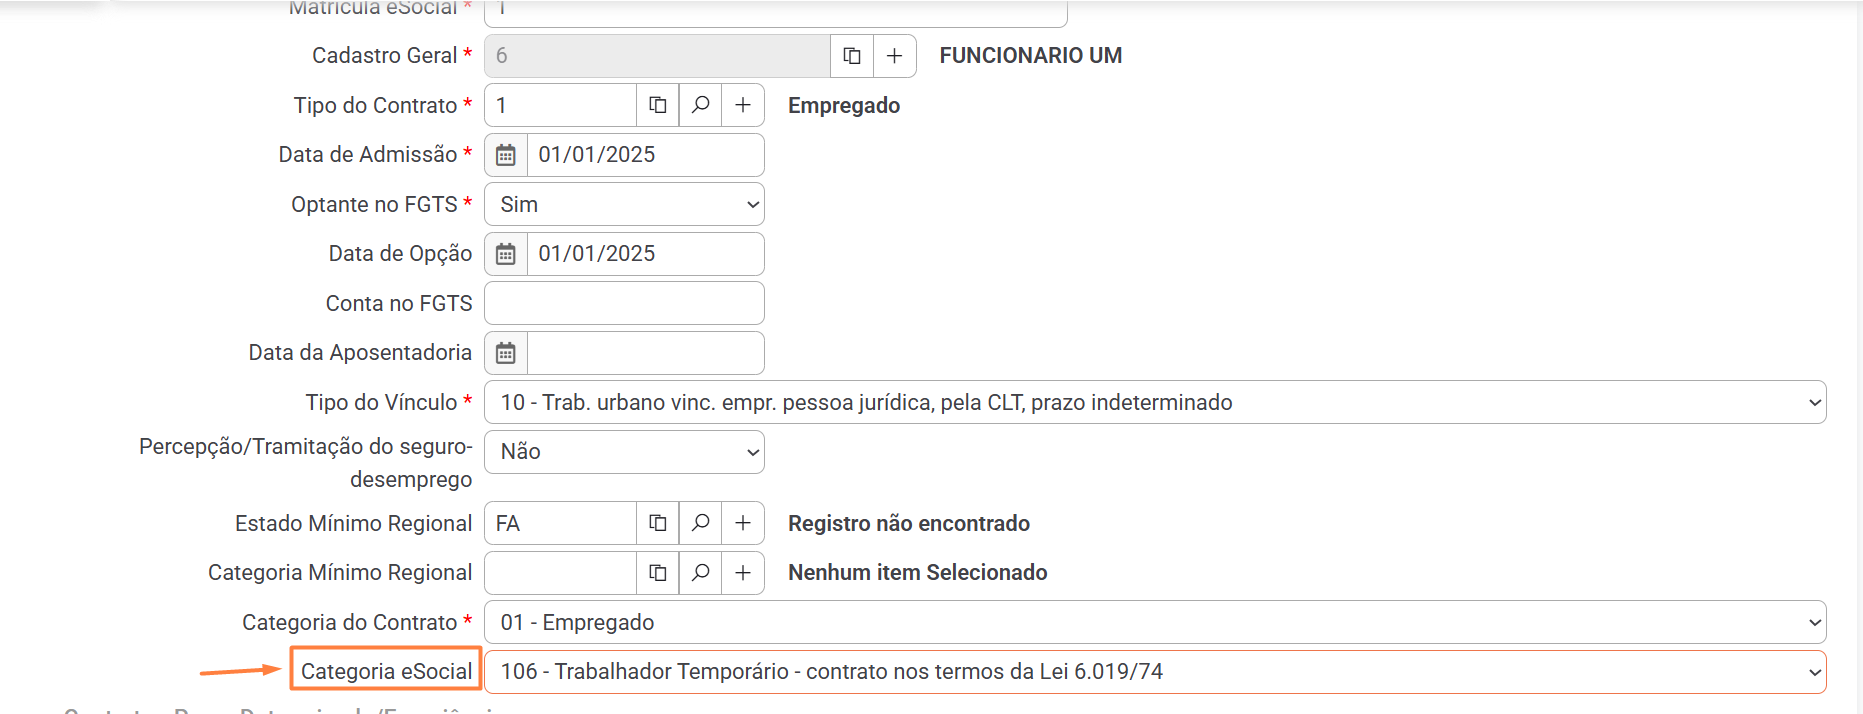Click plus icon for Categoria Mínimo Regional
The width and height of the screenshot is (1863, 714).
(743, 573)
